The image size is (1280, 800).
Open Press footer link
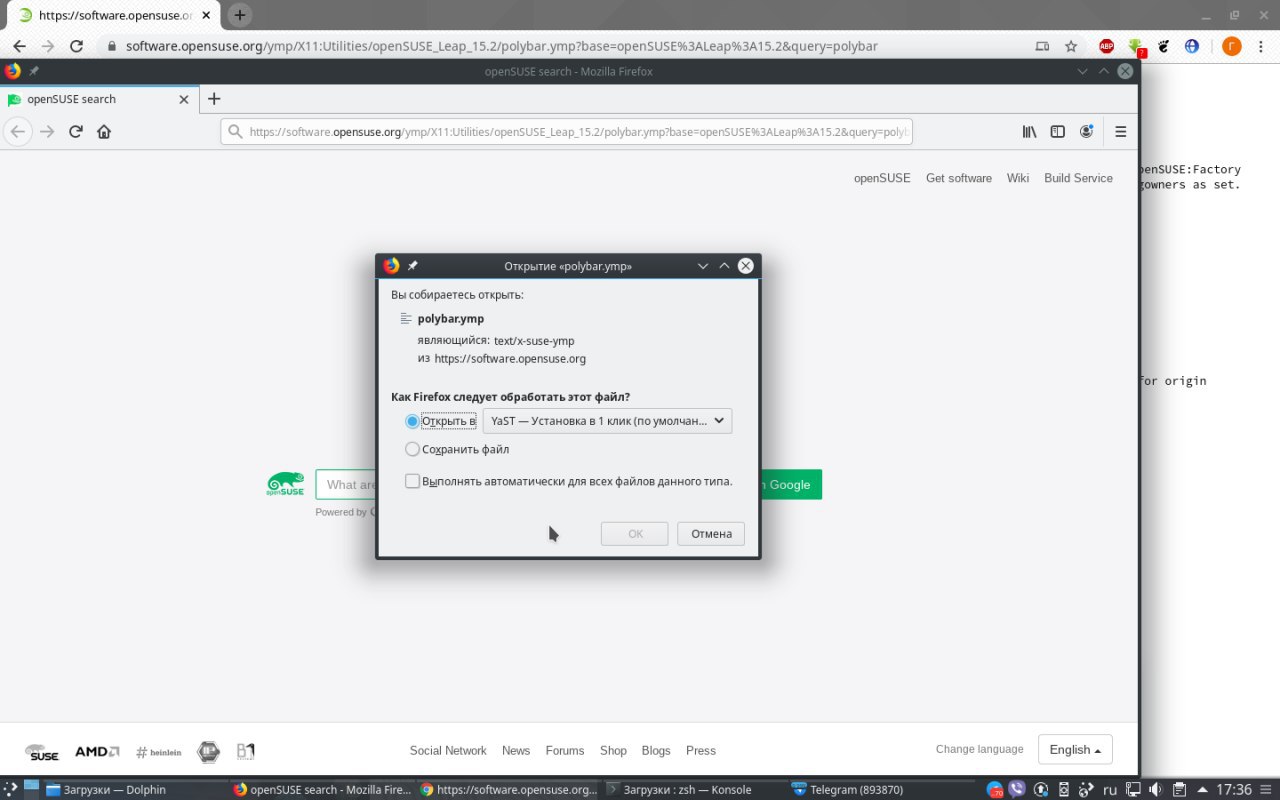click(x=701, y=750)
